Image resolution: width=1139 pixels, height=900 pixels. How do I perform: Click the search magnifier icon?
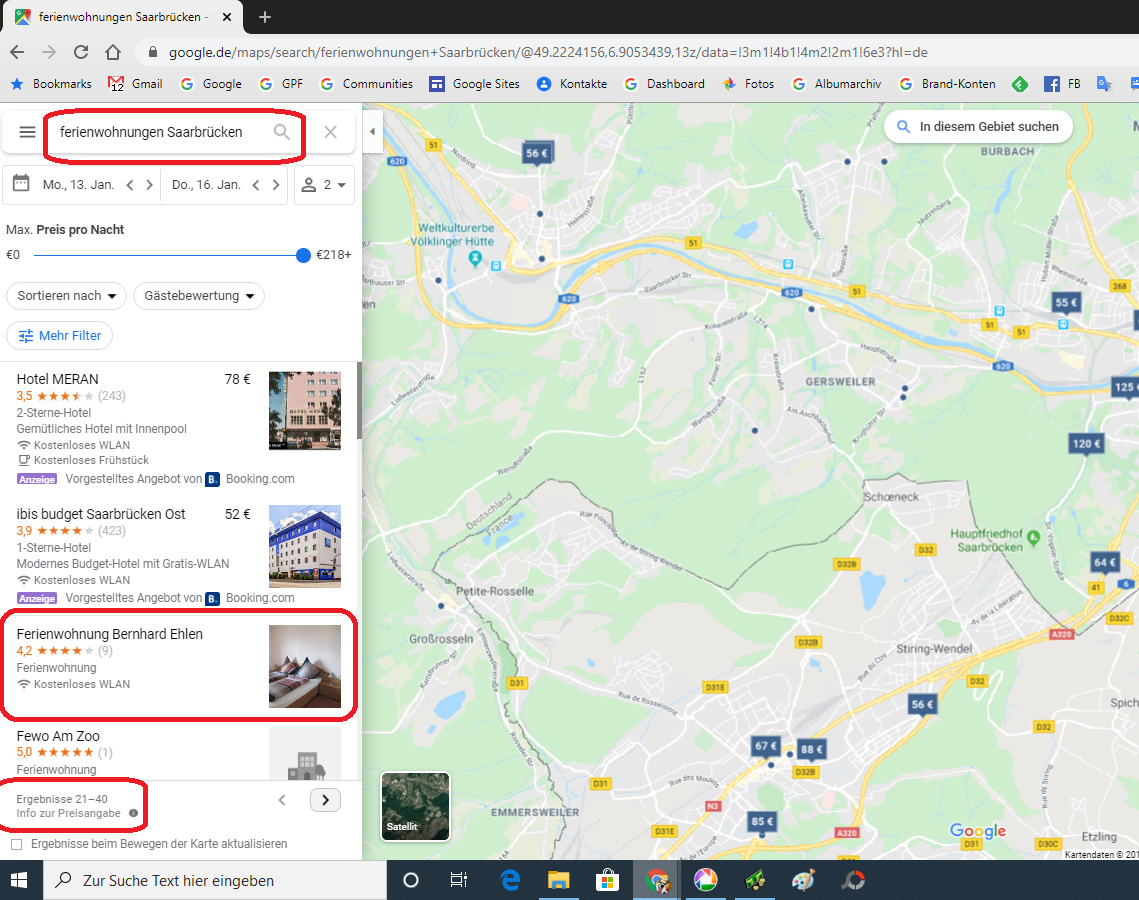281,132
